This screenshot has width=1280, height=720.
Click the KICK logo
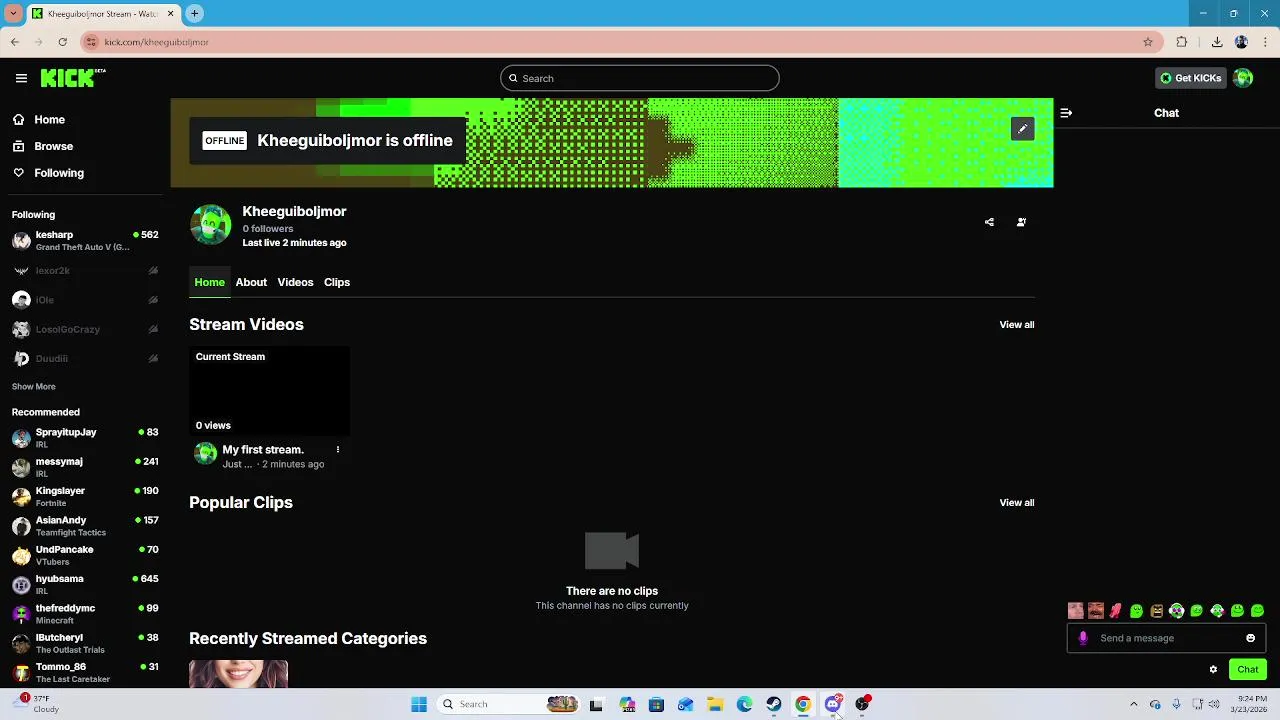[73, 78]
